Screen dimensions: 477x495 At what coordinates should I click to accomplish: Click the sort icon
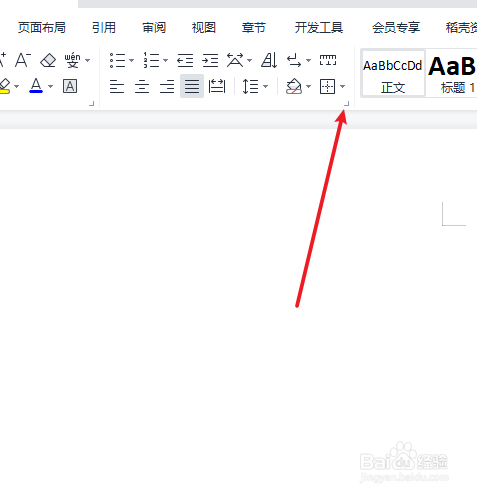(x=269, y=60)
